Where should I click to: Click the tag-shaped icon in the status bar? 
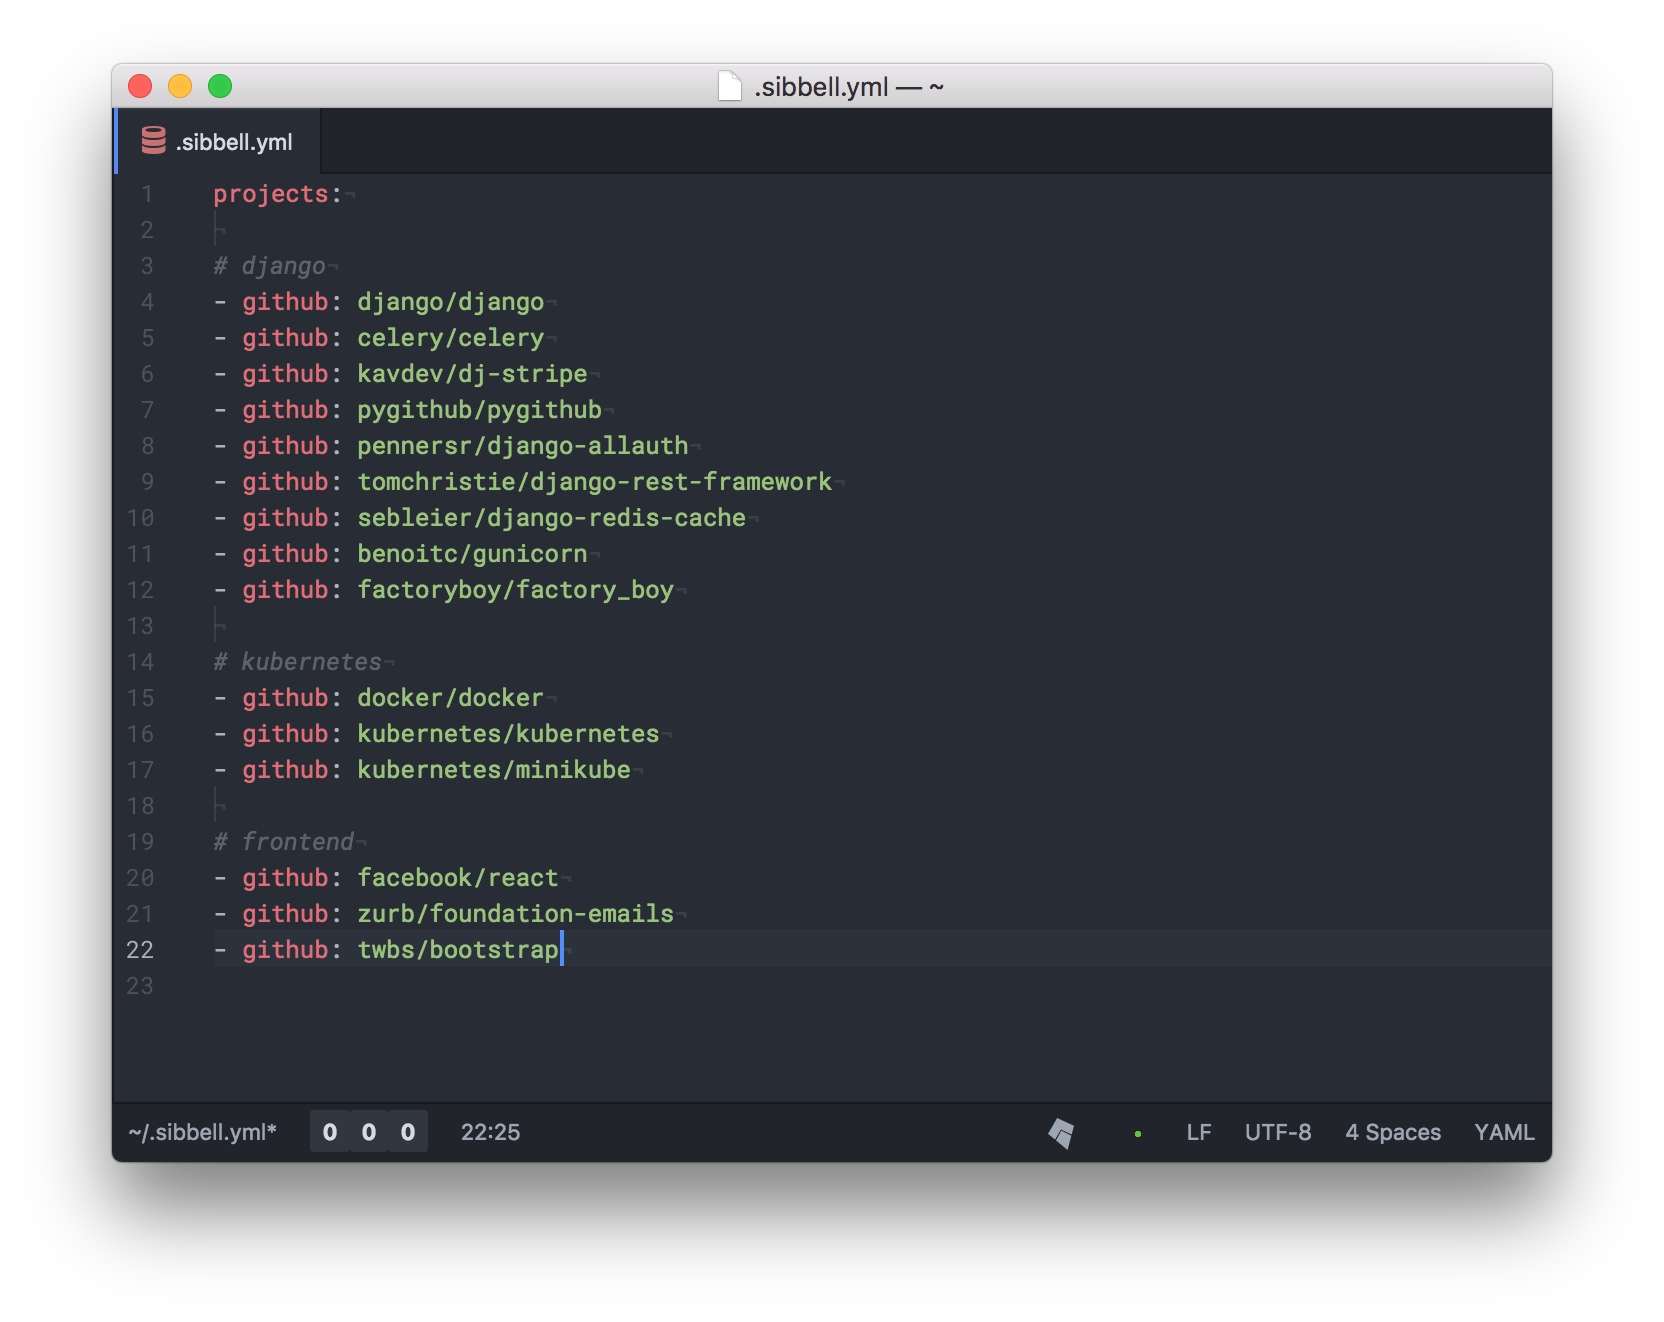point(1061,1133)
